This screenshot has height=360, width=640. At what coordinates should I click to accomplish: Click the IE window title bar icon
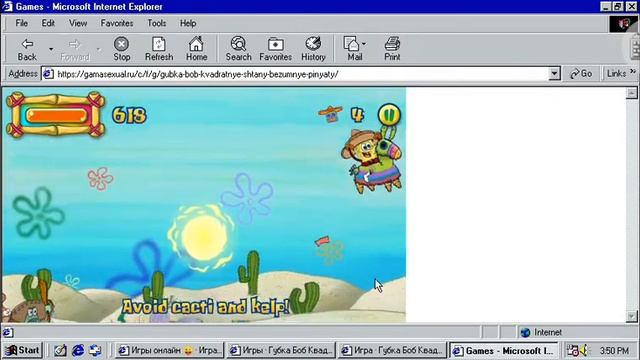coord(7,7)
